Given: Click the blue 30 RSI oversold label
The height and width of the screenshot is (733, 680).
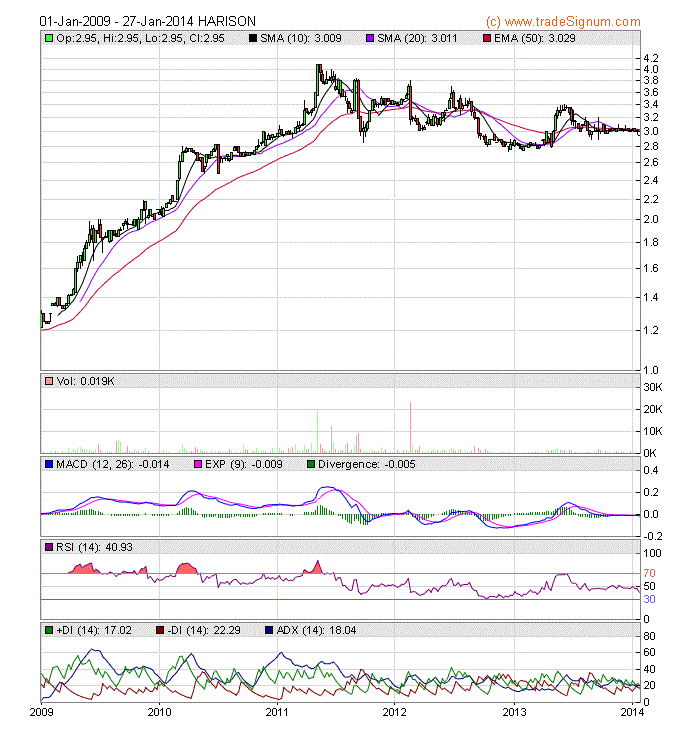Looking at the screenshot, I should pos(650,599).
